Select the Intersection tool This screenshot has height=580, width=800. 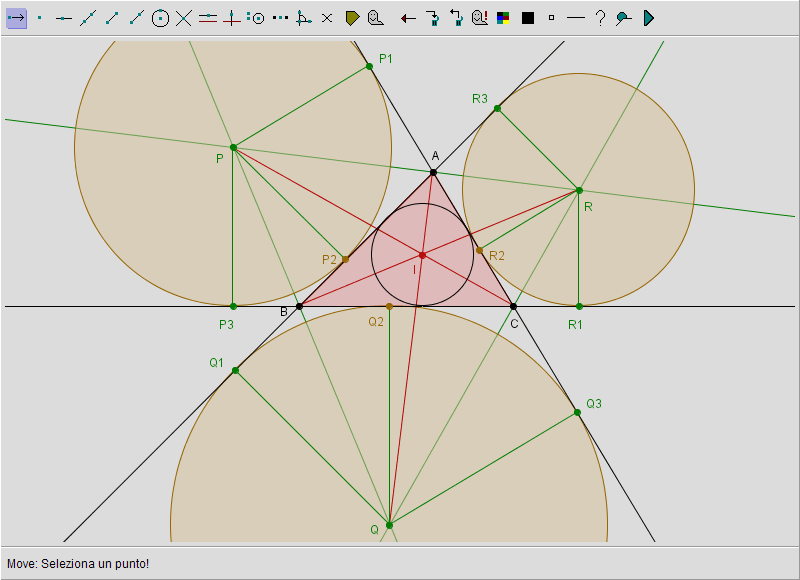[184, 18]
